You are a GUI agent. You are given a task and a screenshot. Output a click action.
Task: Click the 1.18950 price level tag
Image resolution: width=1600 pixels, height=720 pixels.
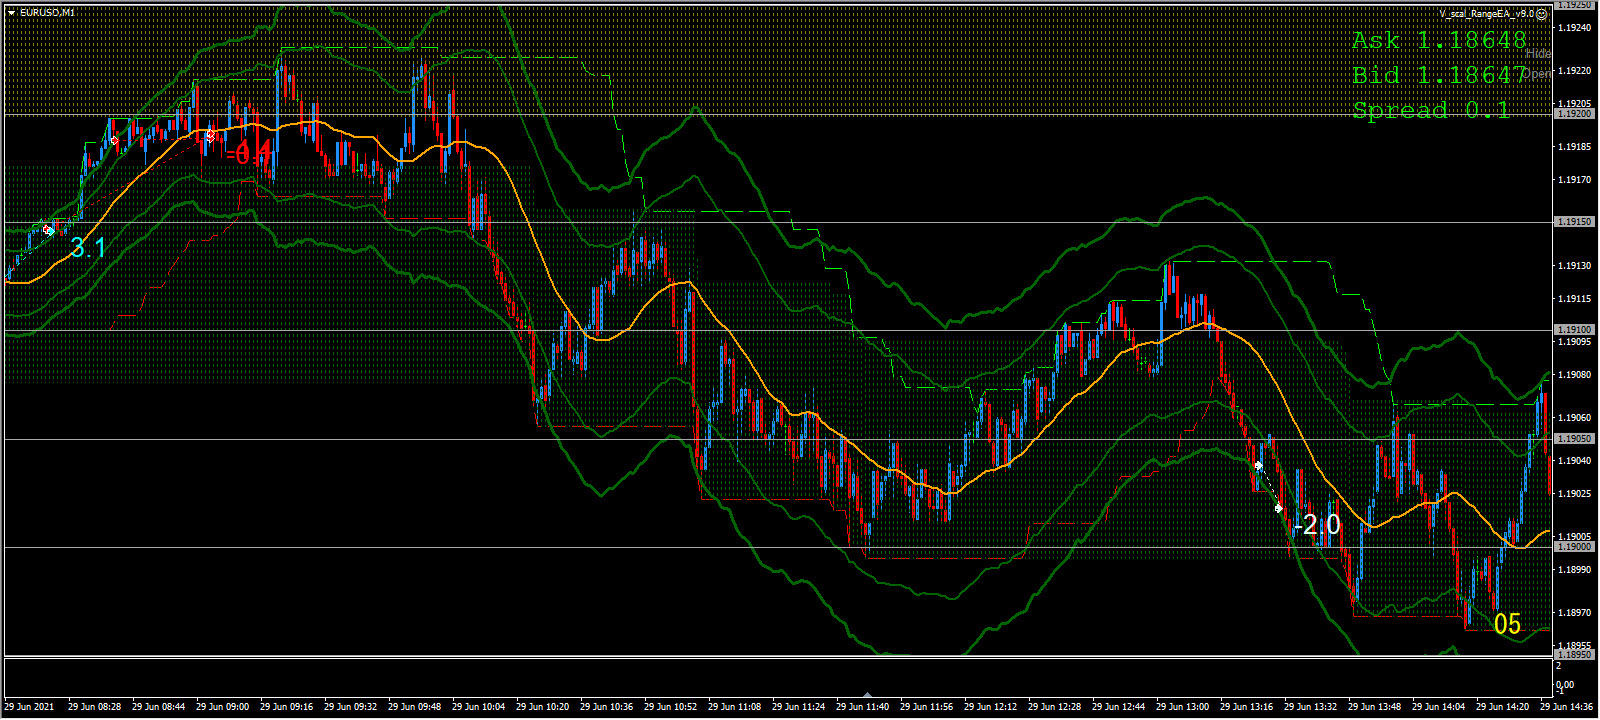pyautogui.click(x=1574, y=655)
